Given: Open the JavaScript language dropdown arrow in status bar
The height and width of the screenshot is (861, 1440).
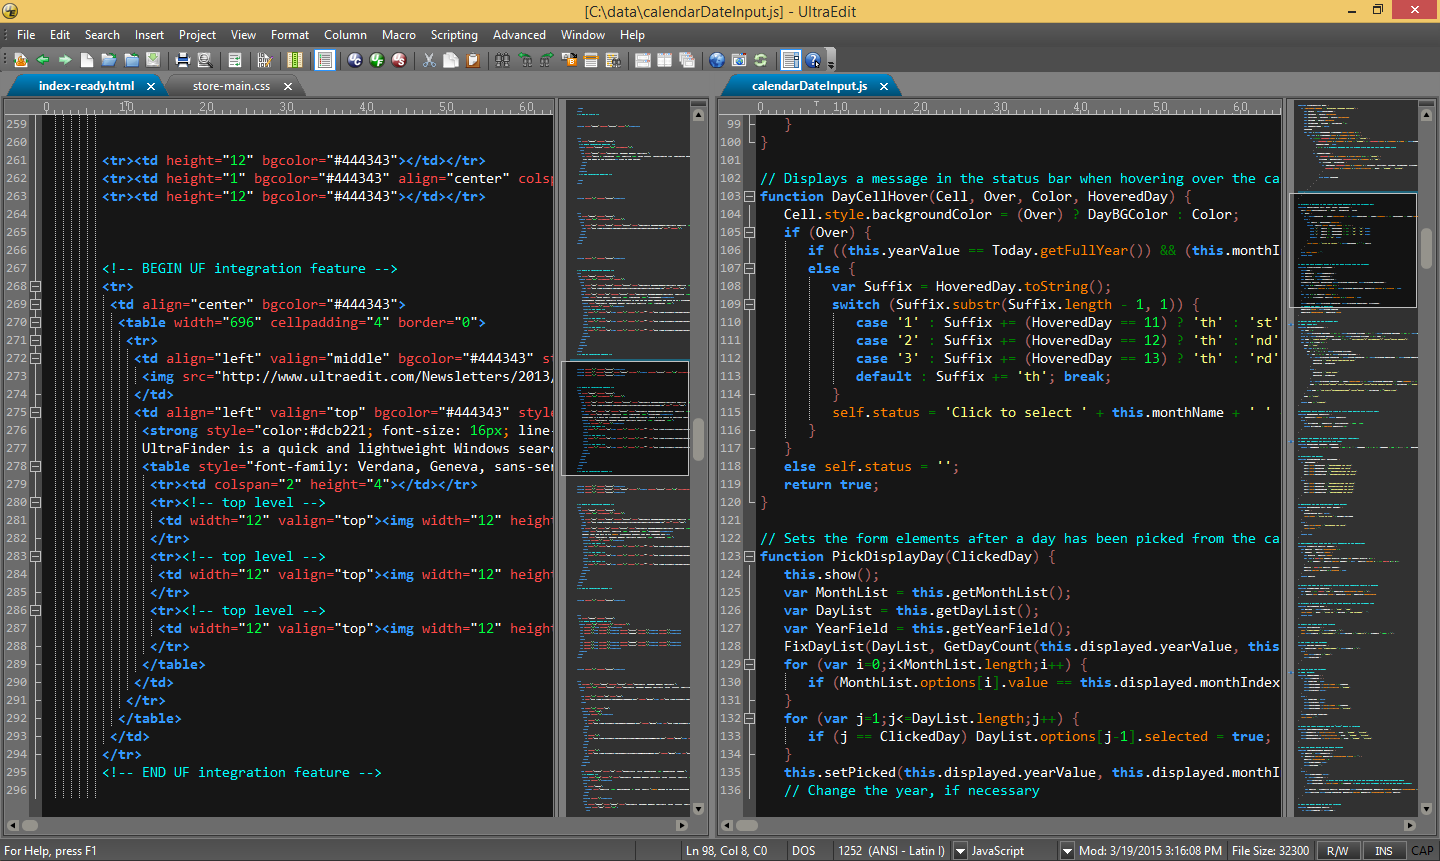Looking at the screenshot, I should coord(1067,851).
